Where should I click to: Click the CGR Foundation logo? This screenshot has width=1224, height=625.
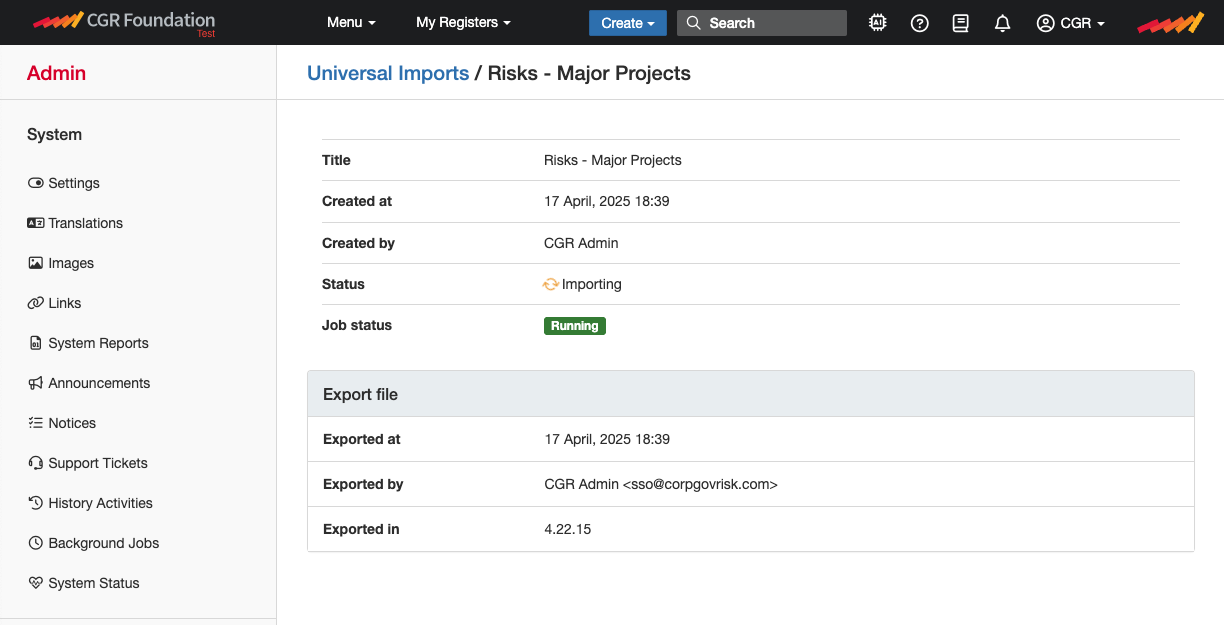(x=124, y=20)
